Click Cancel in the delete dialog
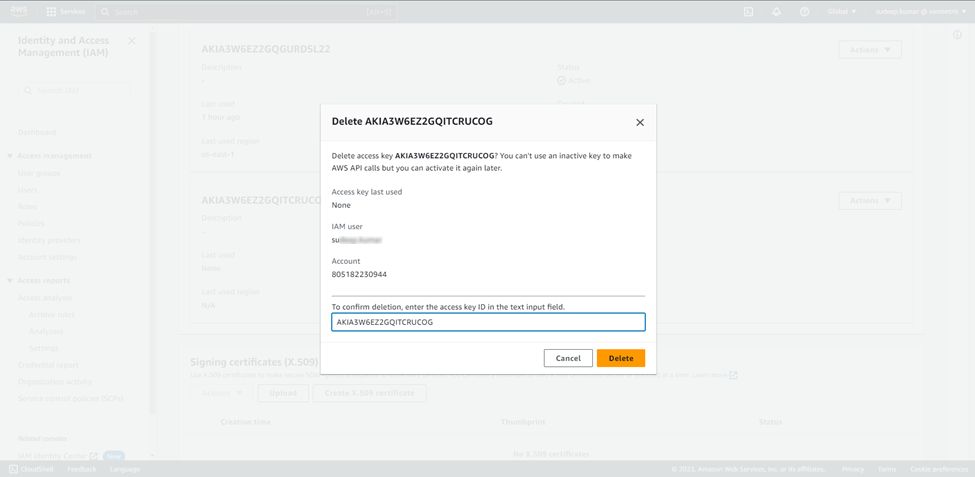Image resolution: width=975 pixels, height=477 pixels. click(x=568, y=358)
